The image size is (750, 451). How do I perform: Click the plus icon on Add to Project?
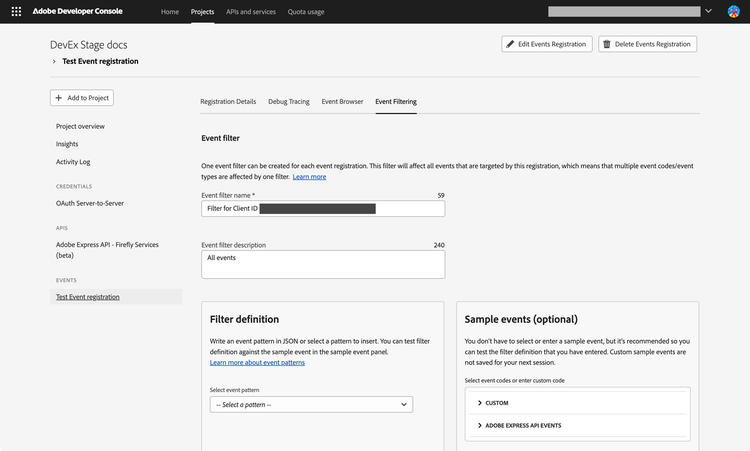(59, 98)
